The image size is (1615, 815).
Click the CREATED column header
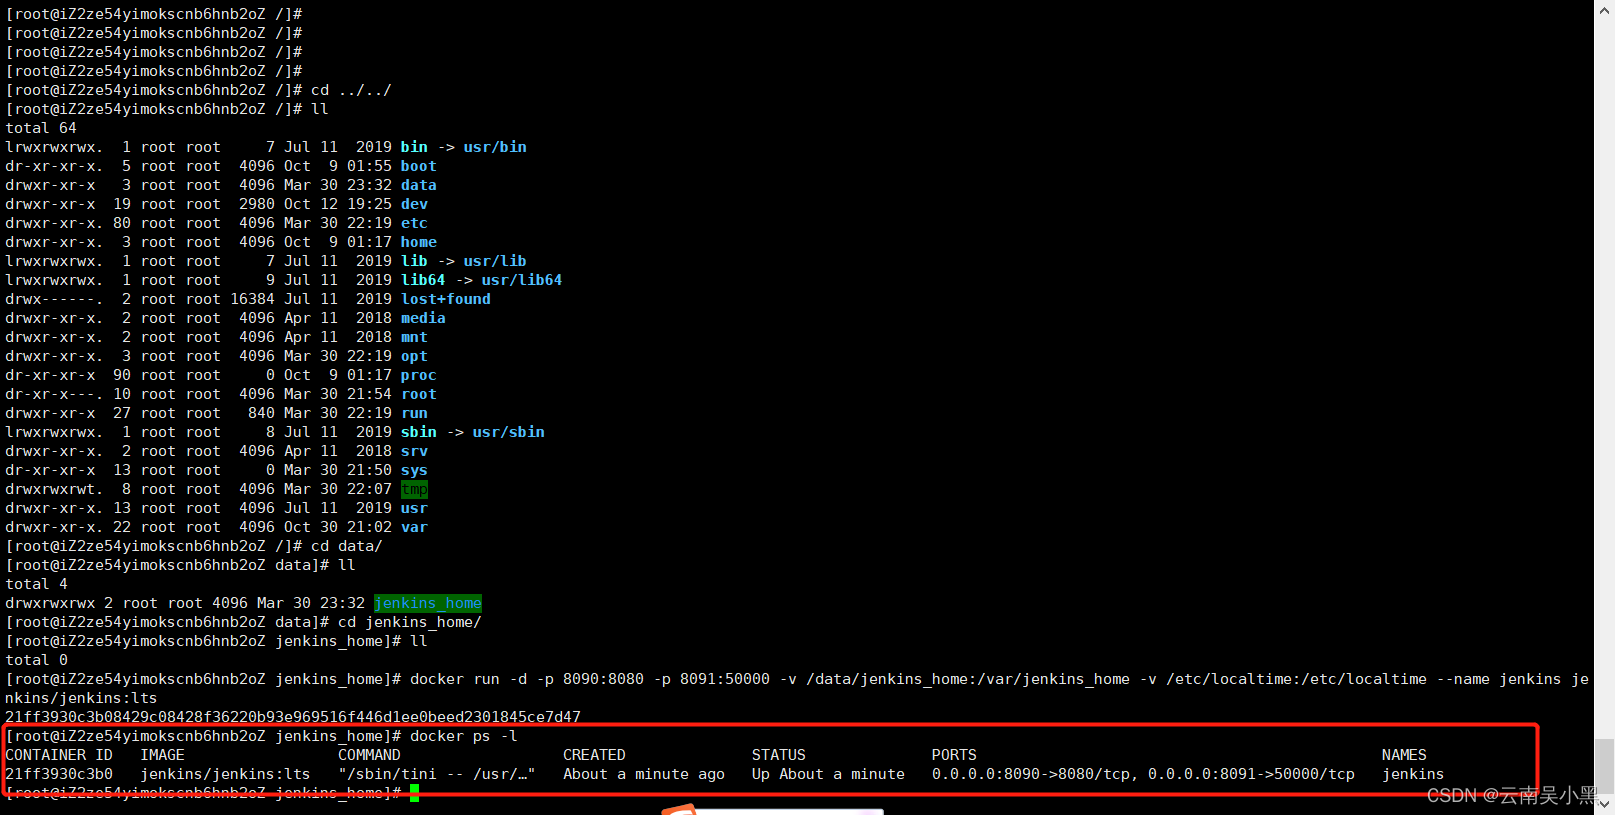pos(594,755)
